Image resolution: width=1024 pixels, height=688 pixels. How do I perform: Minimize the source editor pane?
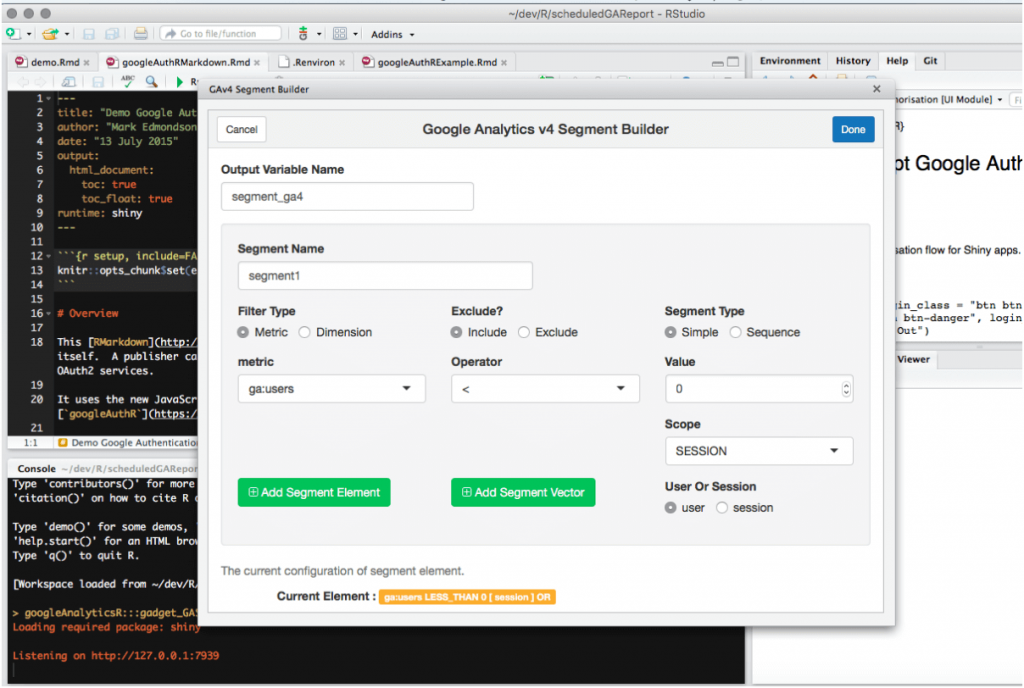coord(717,62)
